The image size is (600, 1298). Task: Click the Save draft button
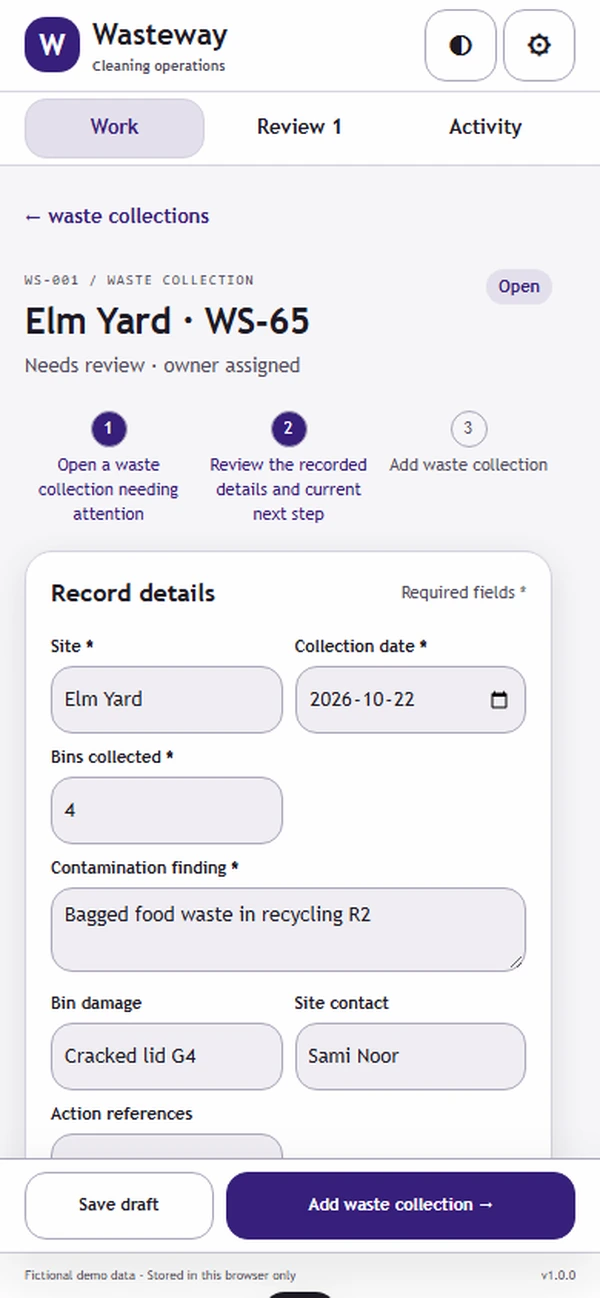119,1205
